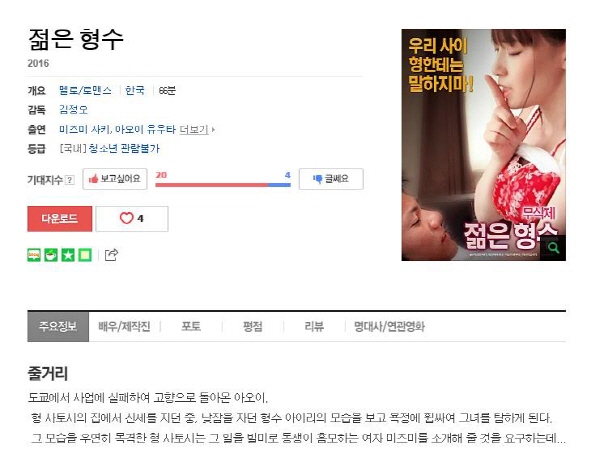
Task: Click the 멜로/로맨스 genre link
Action: (x=85, y=90)
